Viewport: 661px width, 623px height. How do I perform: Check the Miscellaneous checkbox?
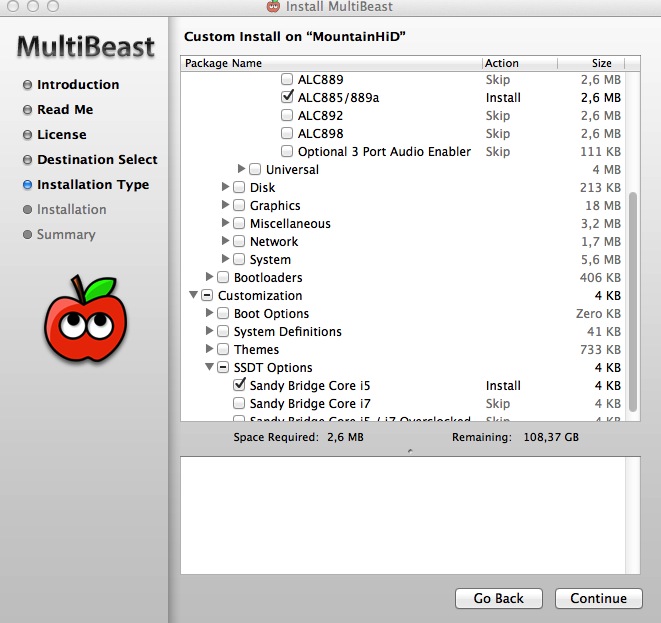pos(239,223)
